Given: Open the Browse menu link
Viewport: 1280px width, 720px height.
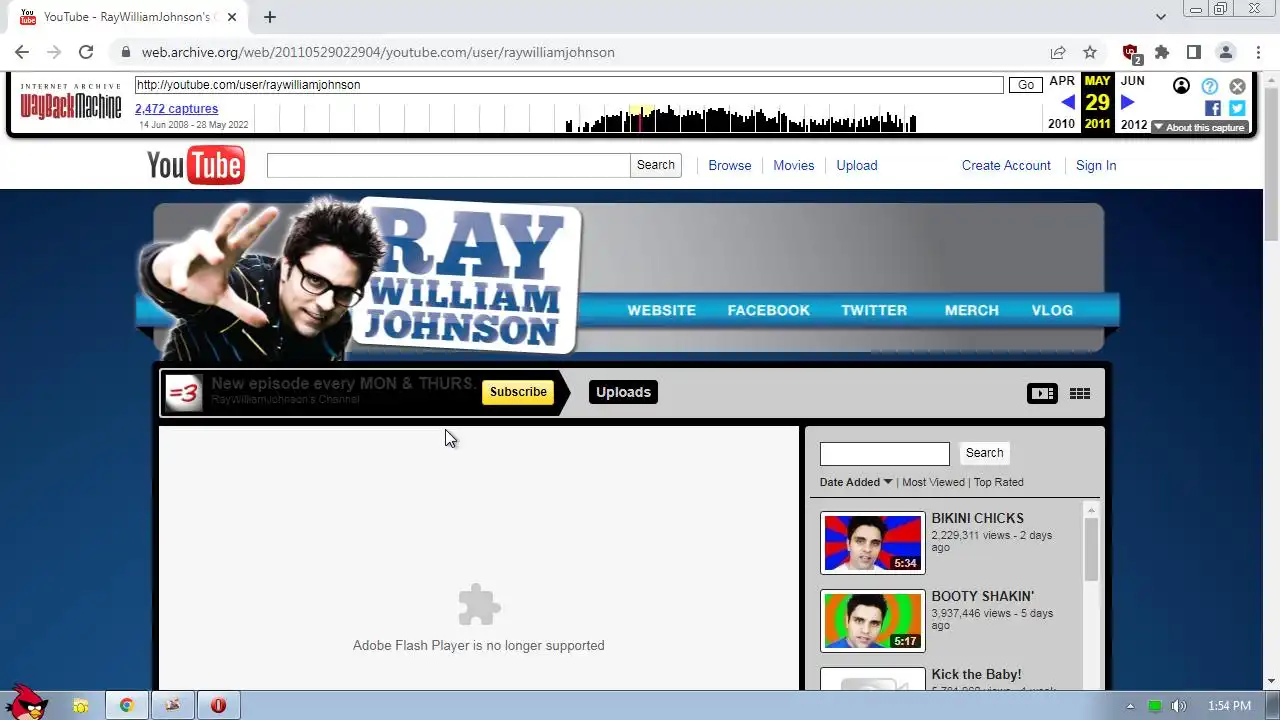Looking at the screenshot, I should (x=730, y=166).
